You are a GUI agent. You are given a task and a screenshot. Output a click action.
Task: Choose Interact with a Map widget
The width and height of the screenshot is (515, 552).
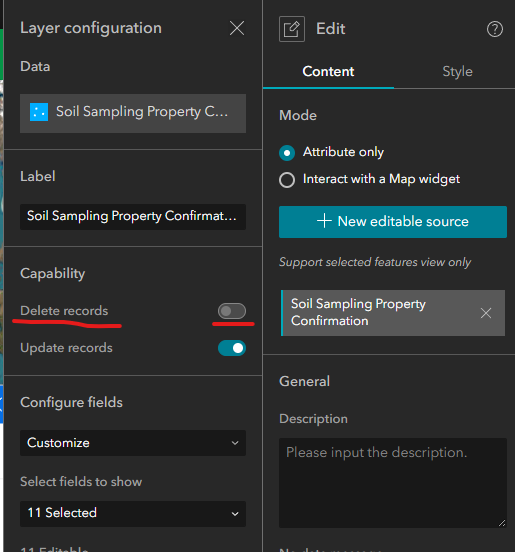click(287, 180)
